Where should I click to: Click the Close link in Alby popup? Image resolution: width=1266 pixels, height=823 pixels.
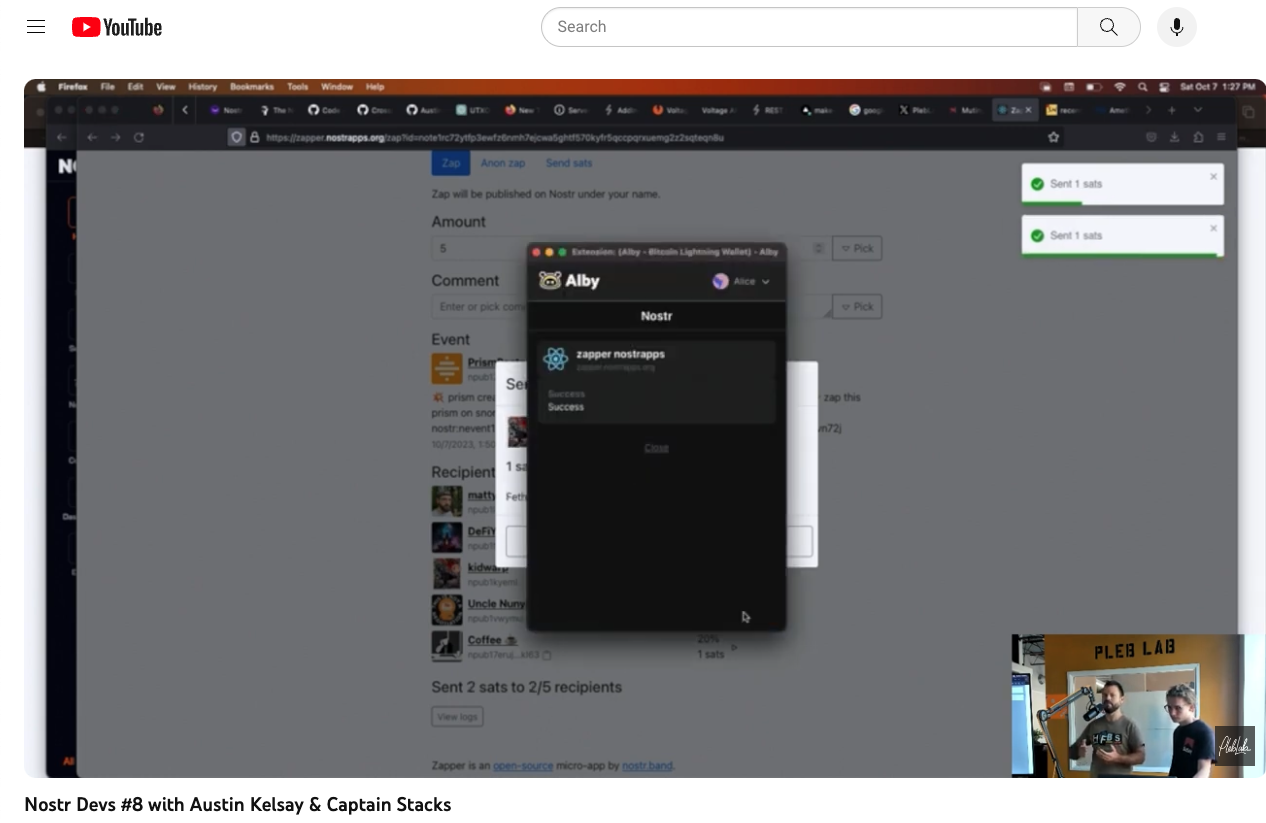[656, 447]
